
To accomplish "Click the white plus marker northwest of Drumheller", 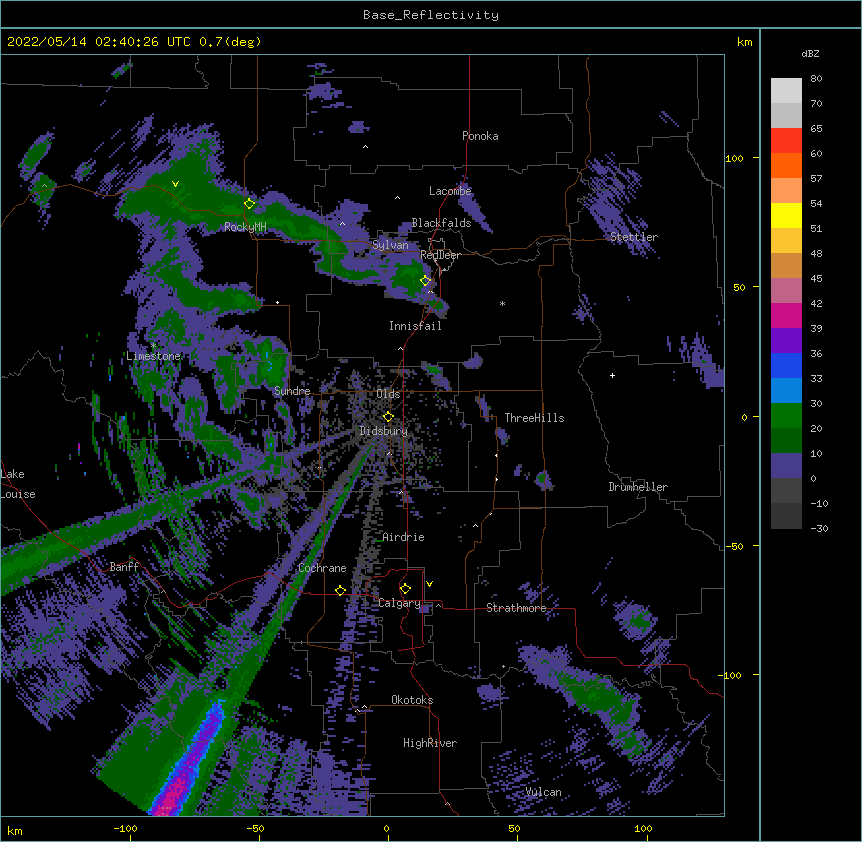I will coord(612,375).
